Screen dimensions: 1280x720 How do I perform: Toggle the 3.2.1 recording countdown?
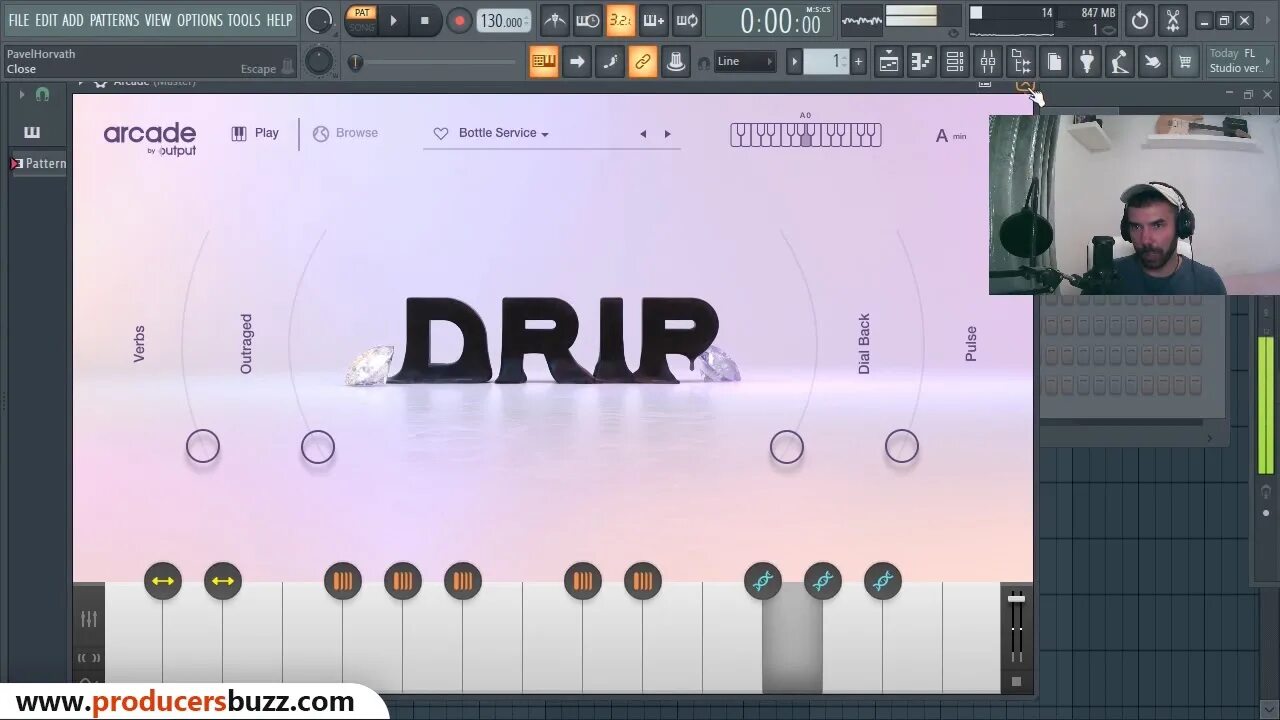tap(621, 20)
